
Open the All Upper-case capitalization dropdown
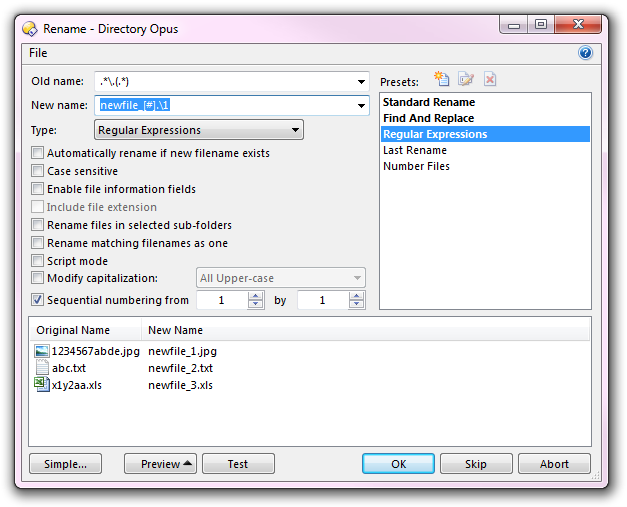pos(281,278)
